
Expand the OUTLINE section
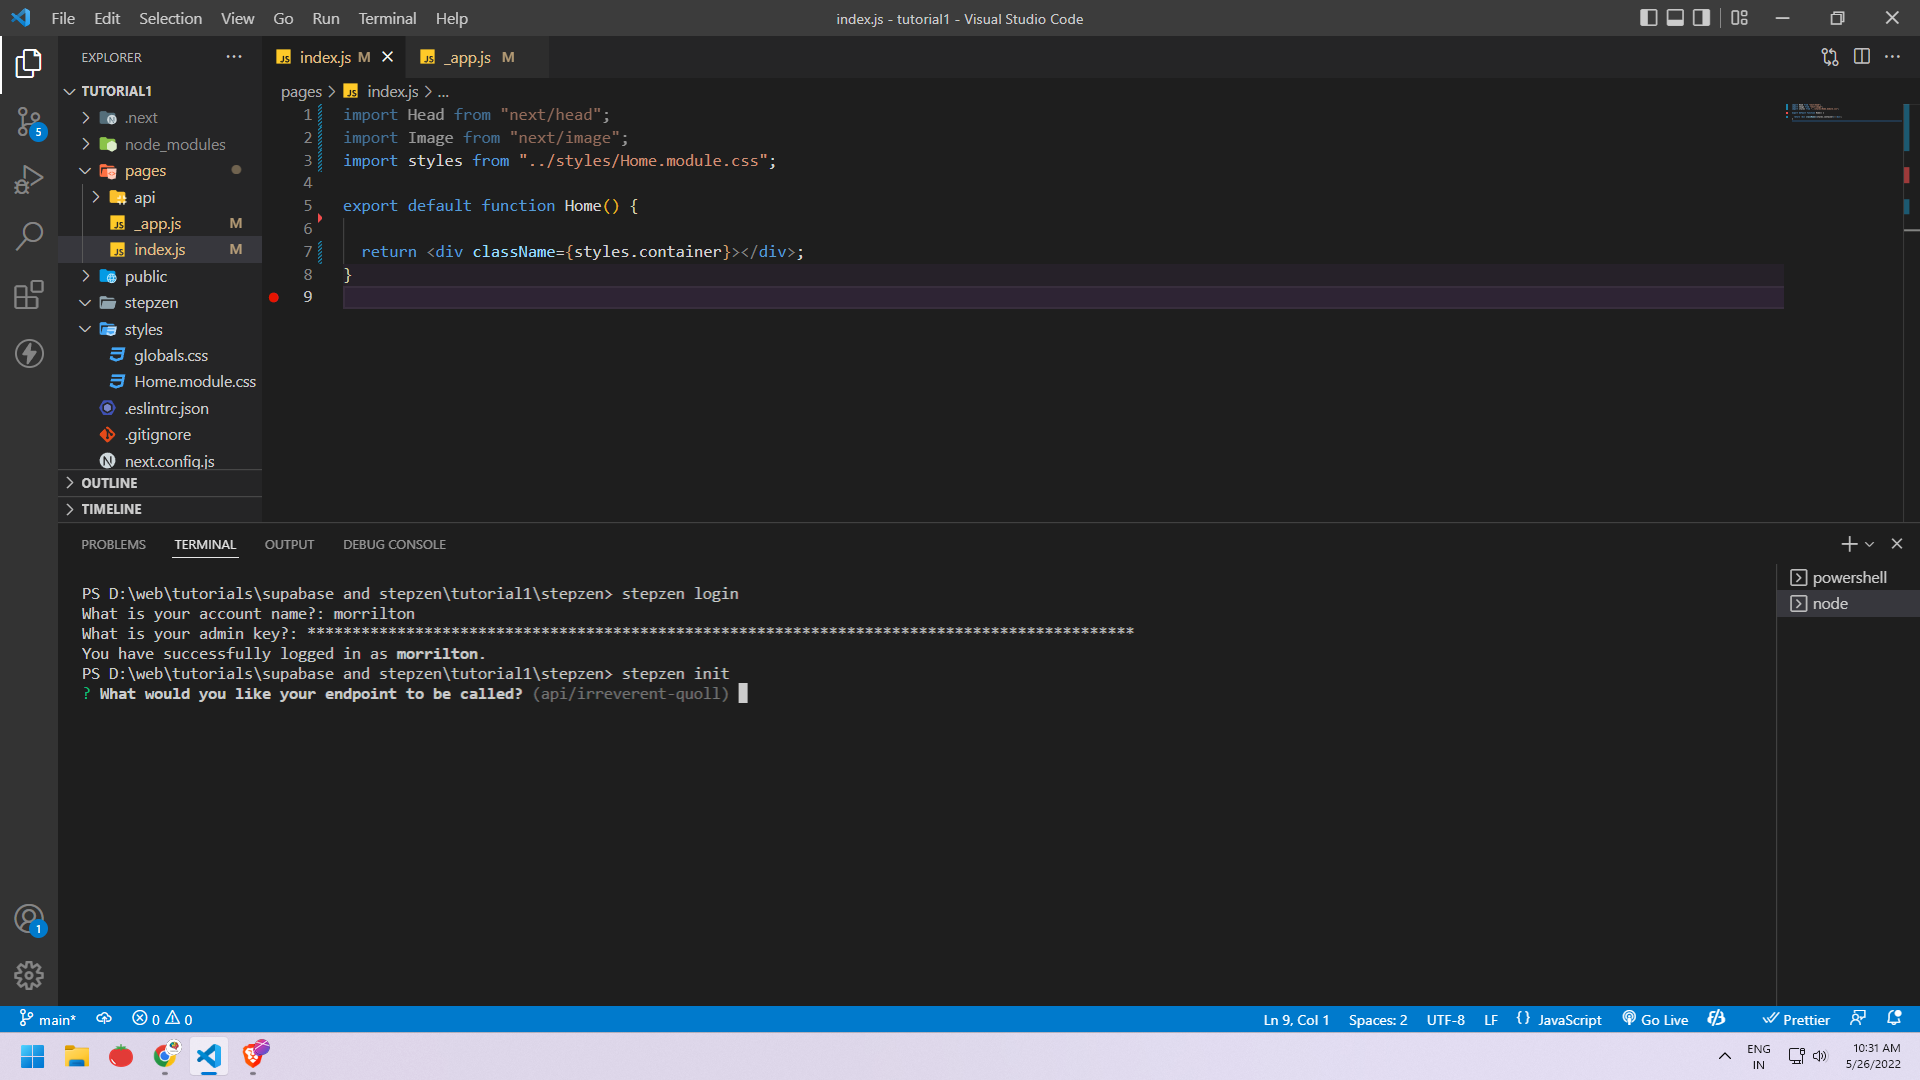coord(109,483)
